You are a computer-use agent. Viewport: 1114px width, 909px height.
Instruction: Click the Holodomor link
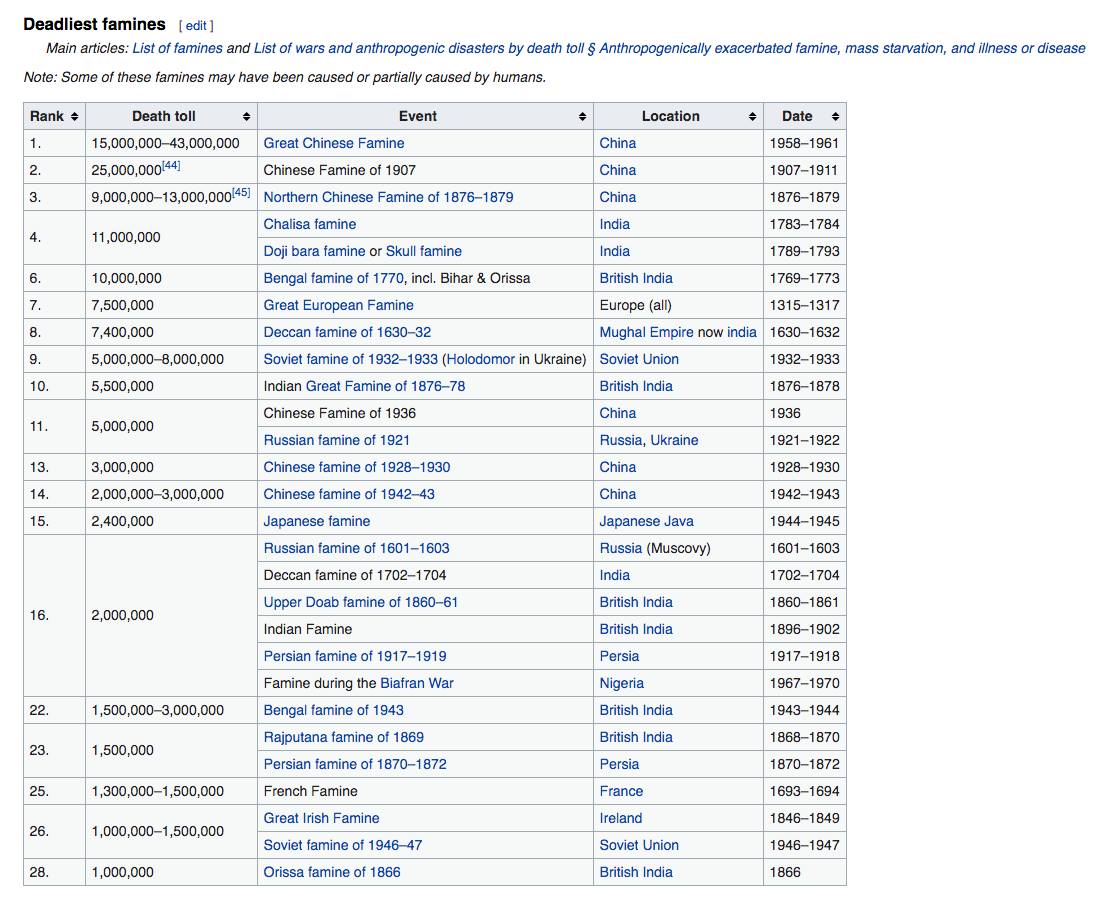tap(481, 359)
